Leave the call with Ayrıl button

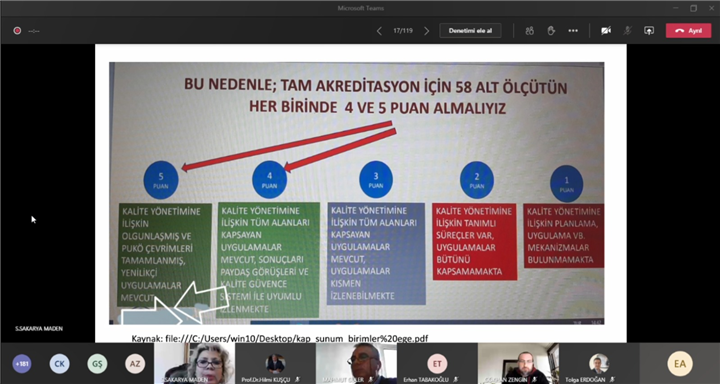(x=688, y=31)
